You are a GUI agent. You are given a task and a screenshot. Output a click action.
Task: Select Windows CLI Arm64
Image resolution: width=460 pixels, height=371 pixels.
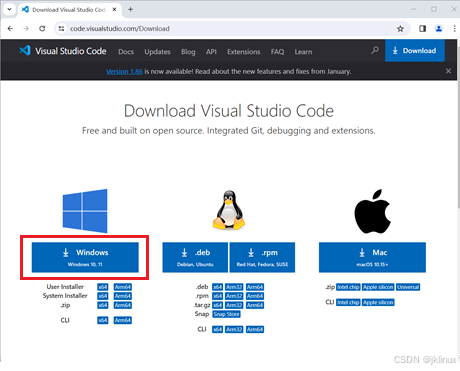(123, 320)
